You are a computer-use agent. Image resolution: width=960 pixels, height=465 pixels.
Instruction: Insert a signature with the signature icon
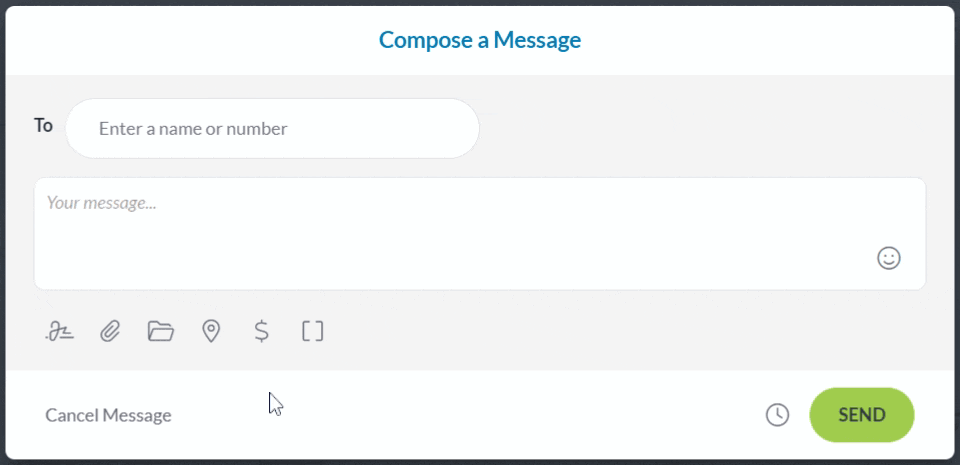tap(60, 331)
